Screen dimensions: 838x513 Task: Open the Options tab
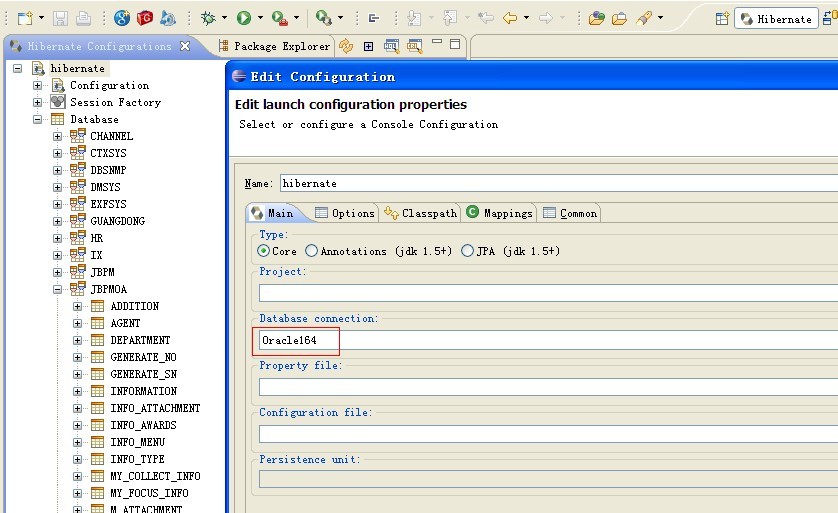[x=345, y=213]
